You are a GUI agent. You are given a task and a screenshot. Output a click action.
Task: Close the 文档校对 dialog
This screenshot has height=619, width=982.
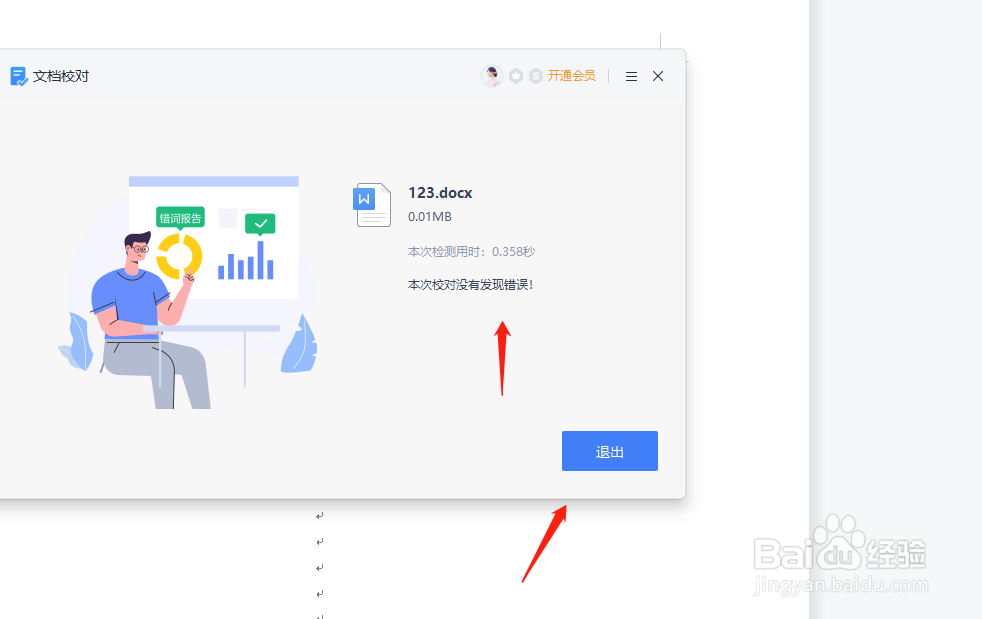[x=658, y=76]
